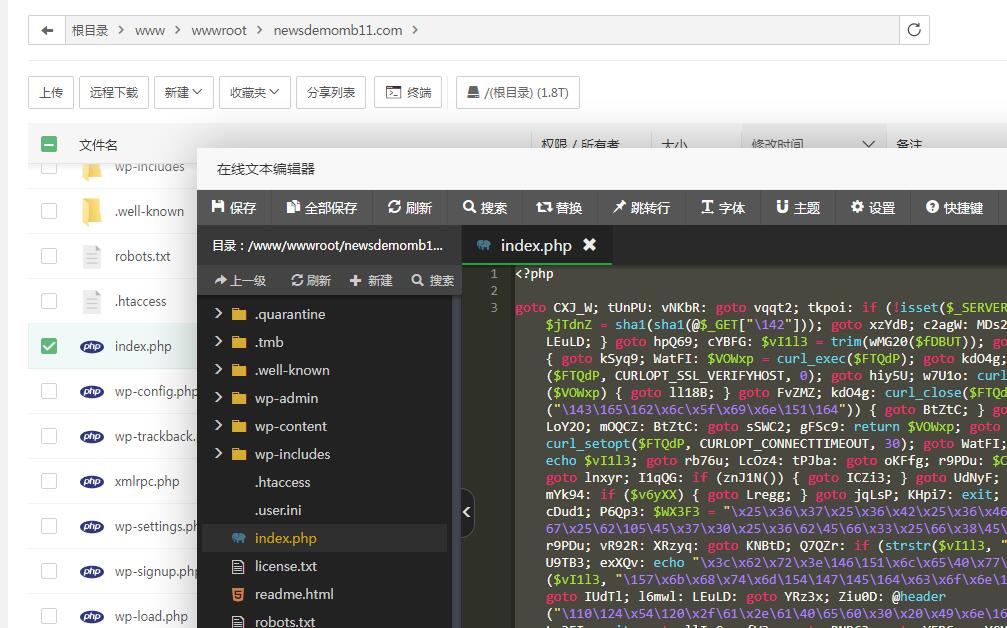Screen dimensions: 1007x628
Task: Open the 收藏夹 favorites dropdown
Action: coord(255,92)
